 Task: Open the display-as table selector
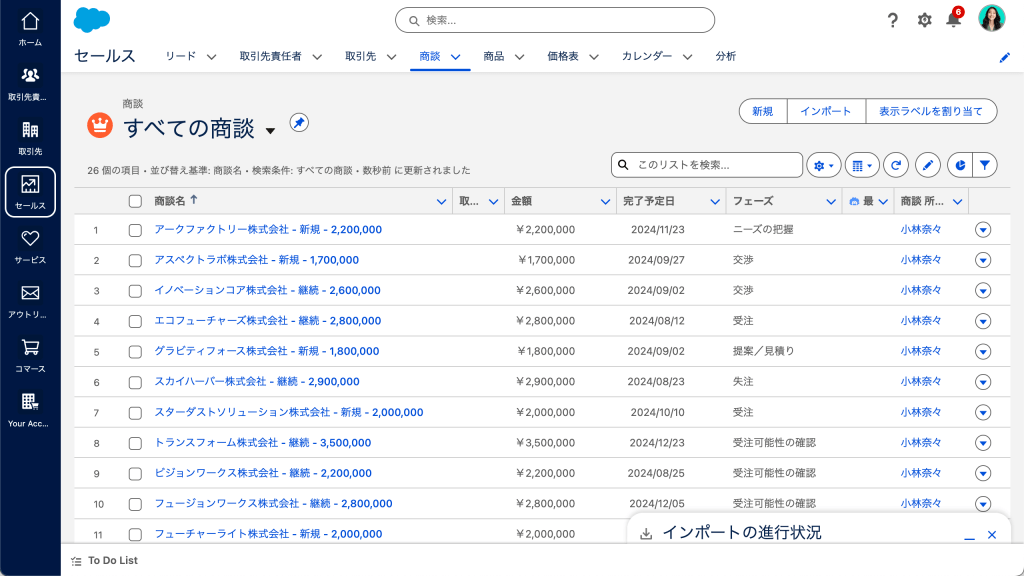point(862,165)
